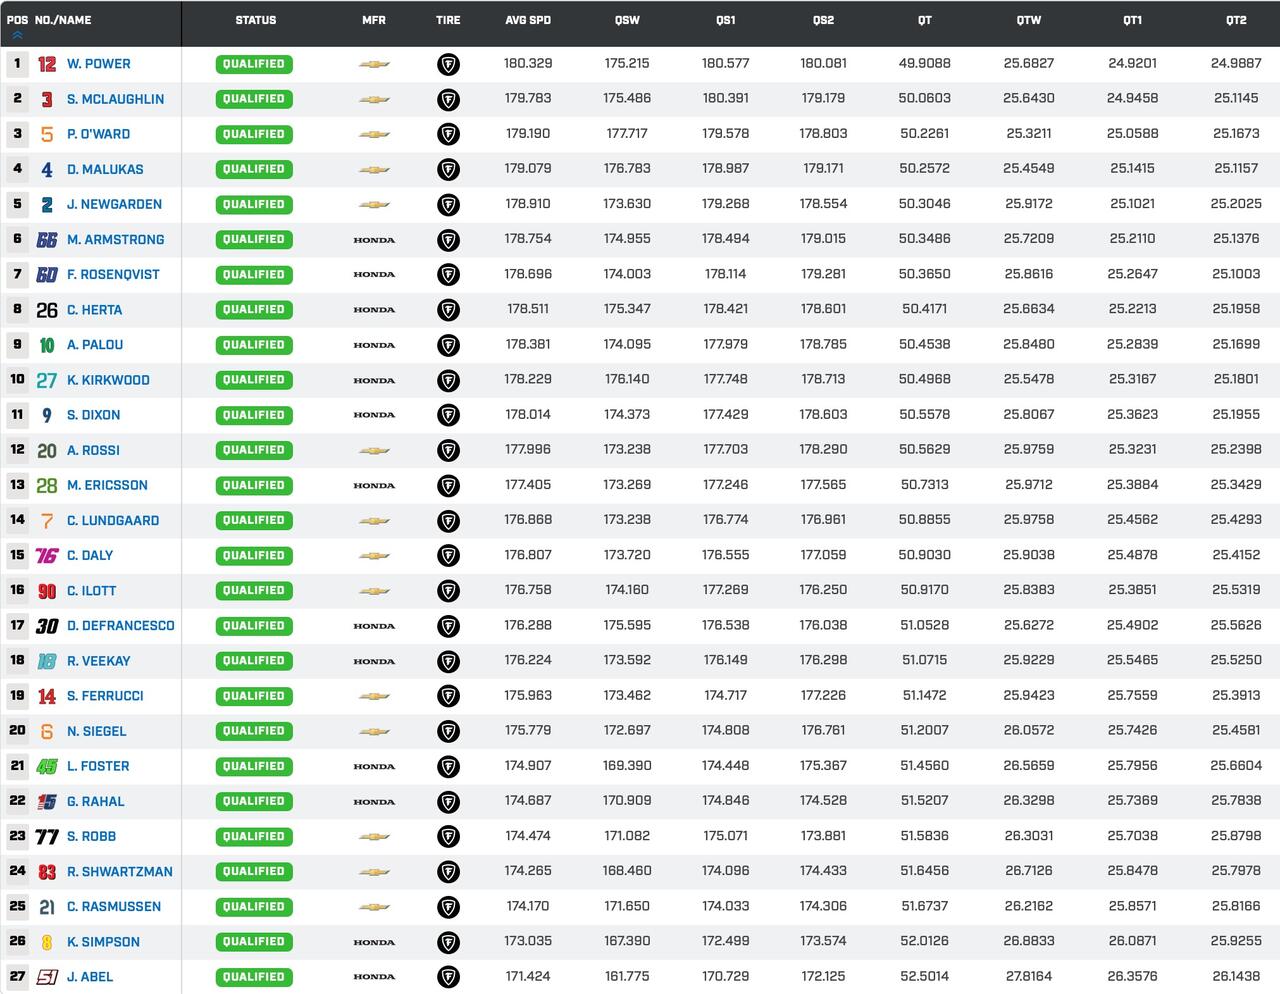Click the Honda logo in M. Armstrong's row
The width and height of the screenshot is (1280, 994).
[374, 240]
